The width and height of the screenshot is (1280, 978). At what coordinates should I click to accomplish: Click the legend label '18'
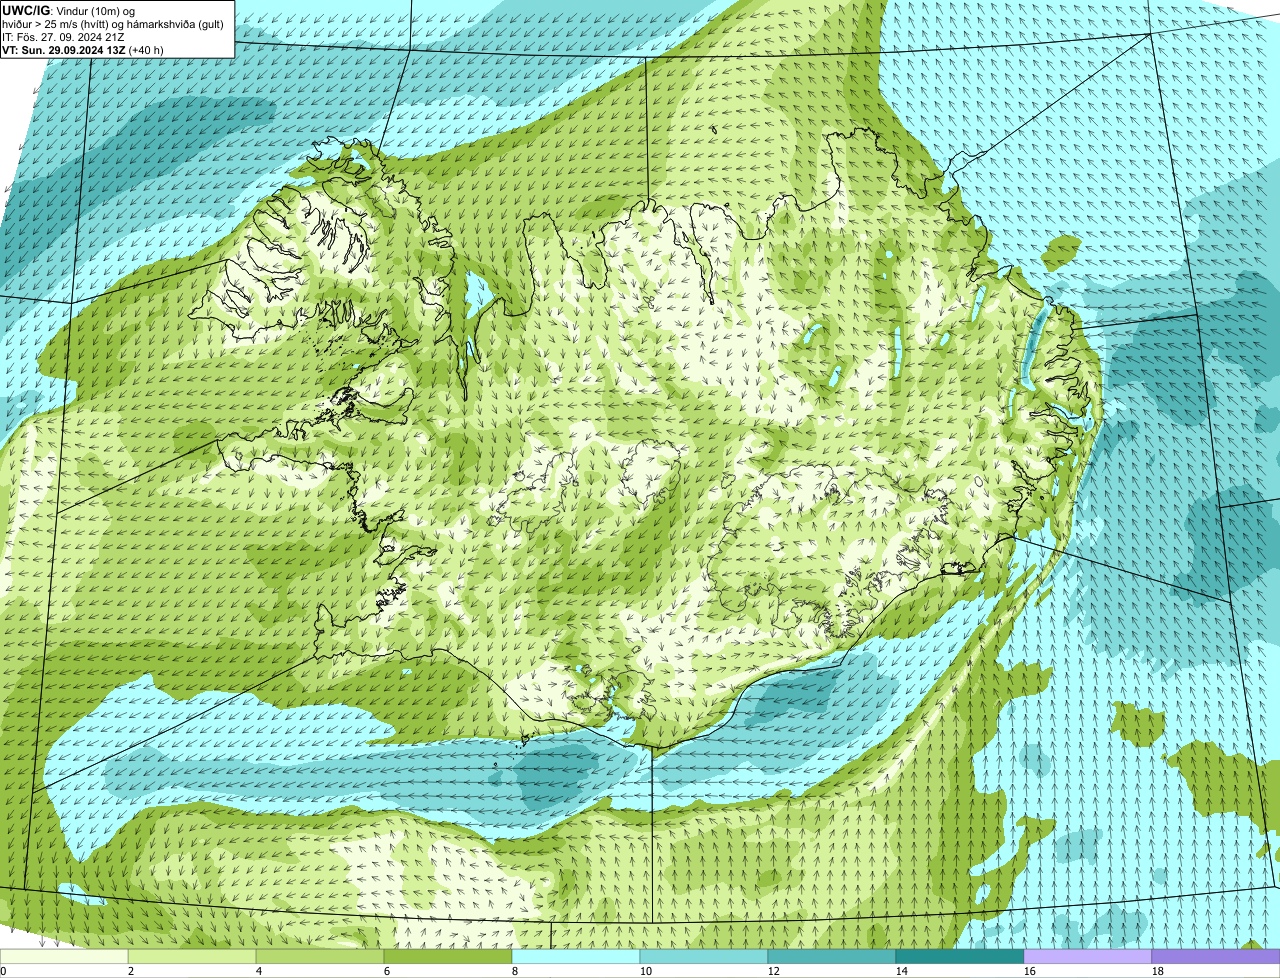tap(1158, 971)
